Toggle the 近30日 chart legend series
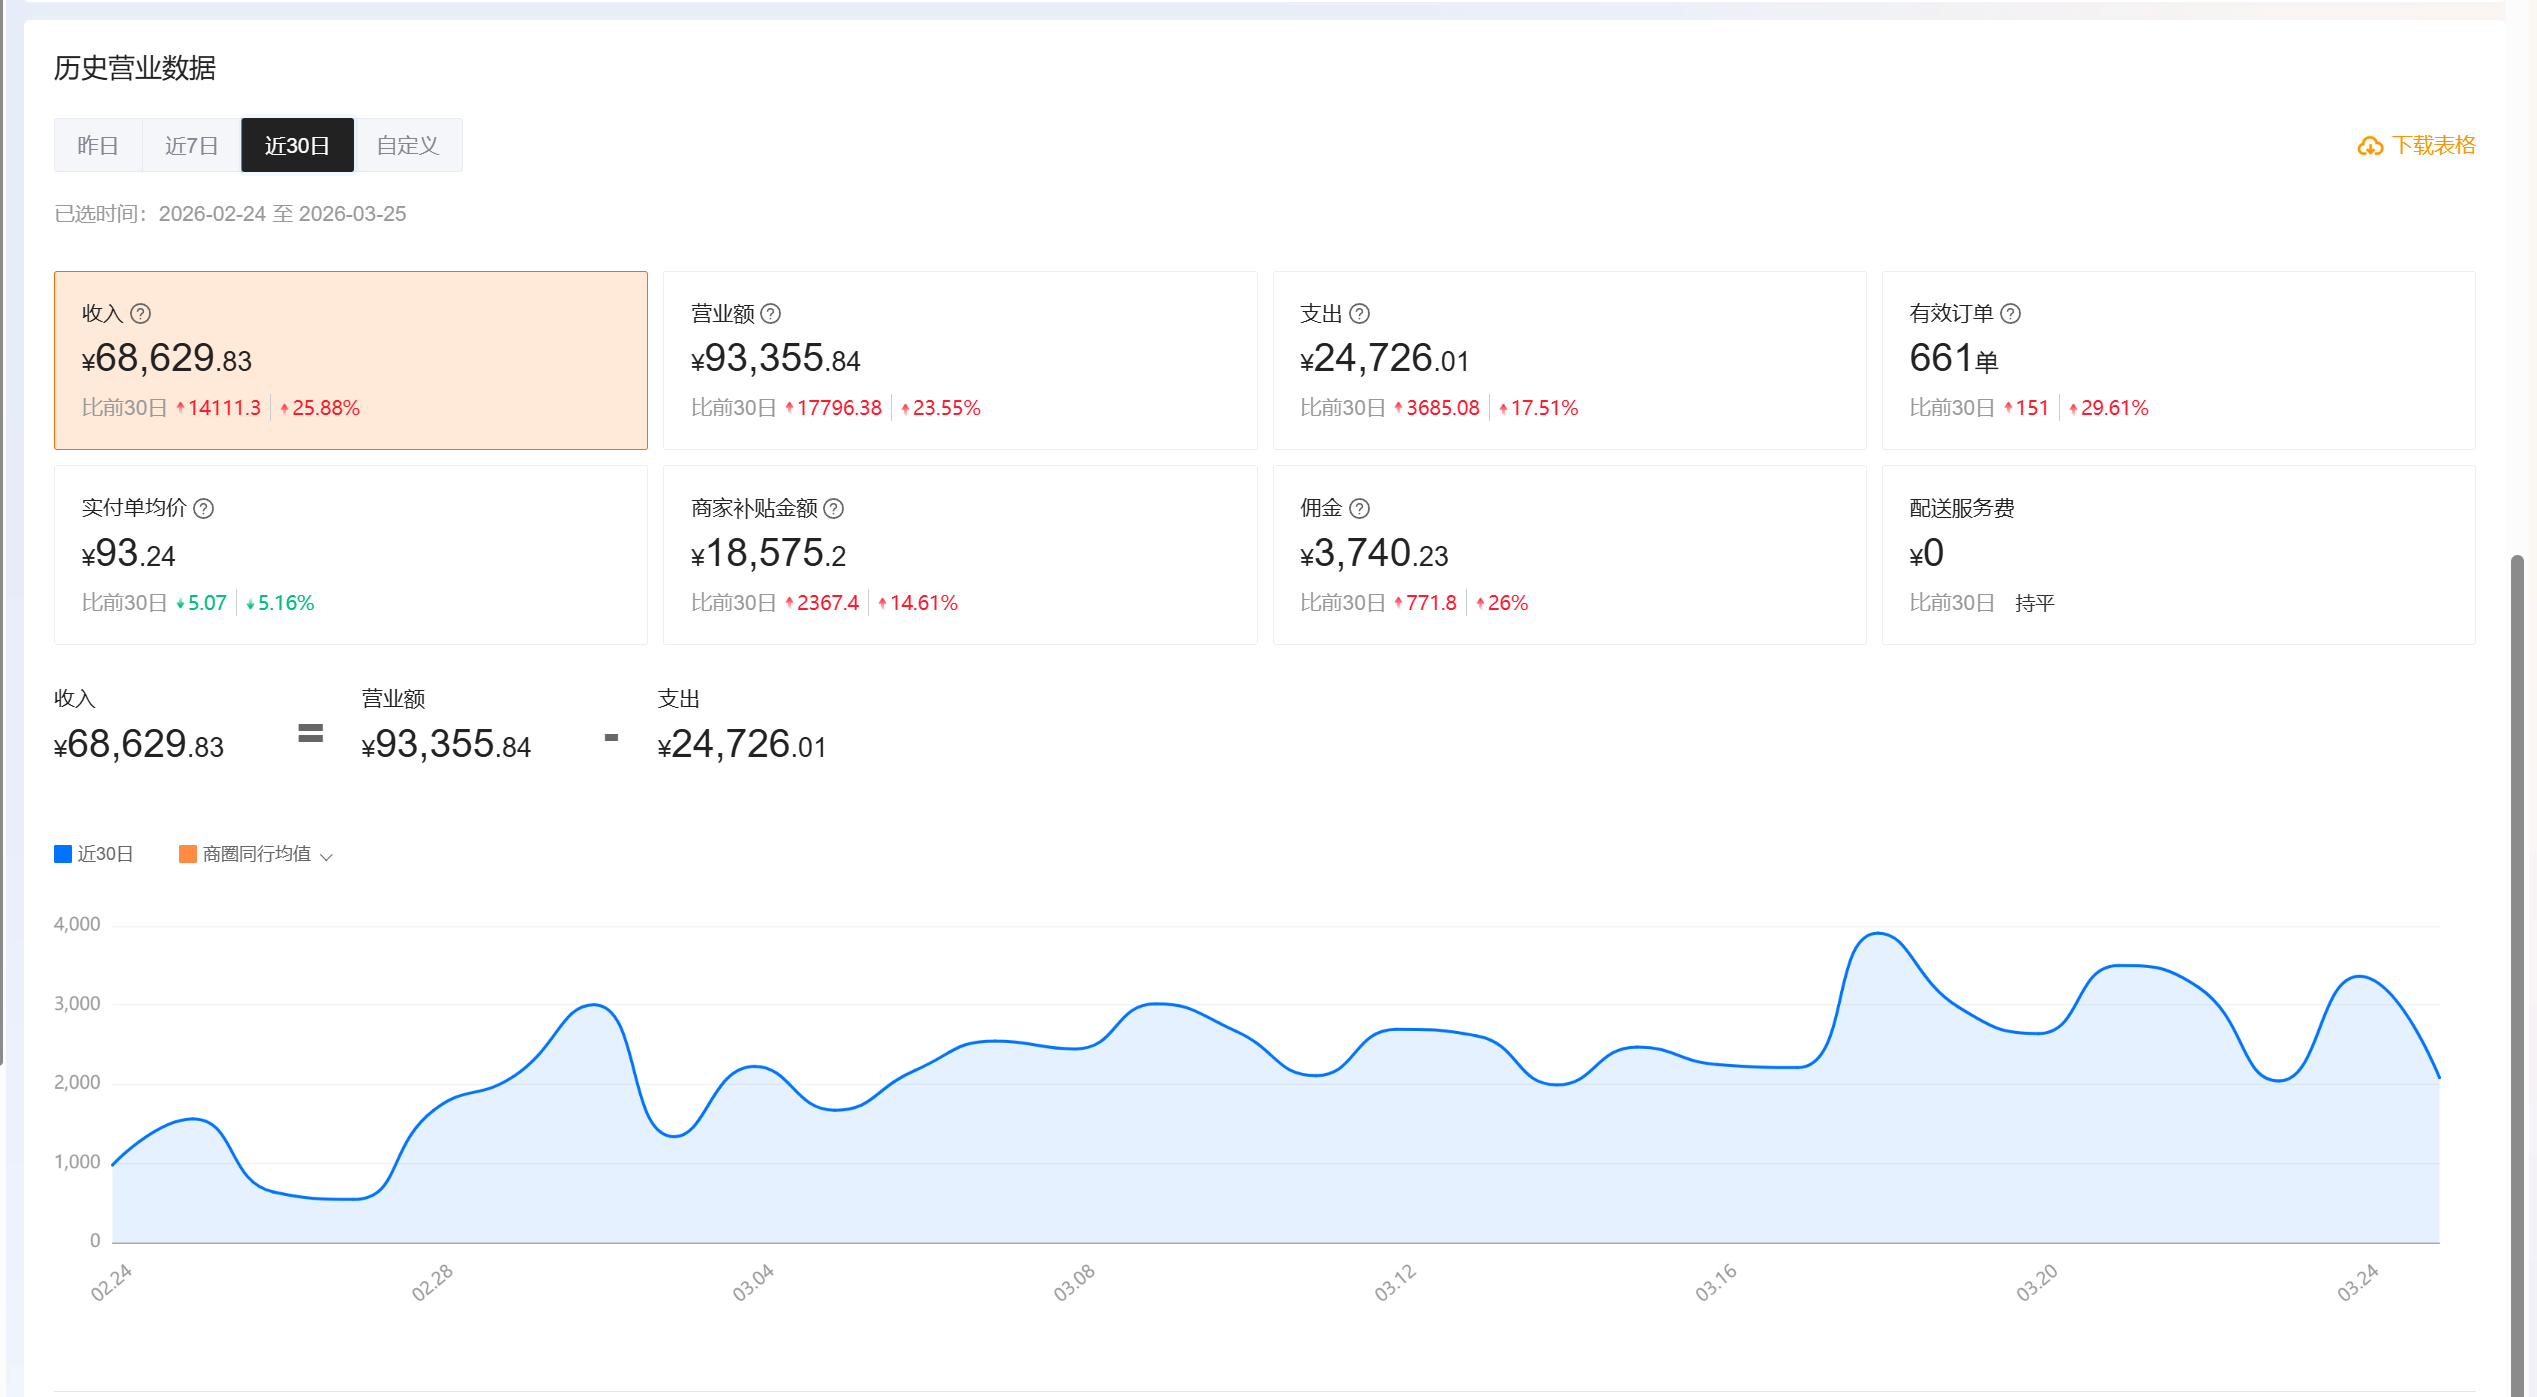 [104, 854]
